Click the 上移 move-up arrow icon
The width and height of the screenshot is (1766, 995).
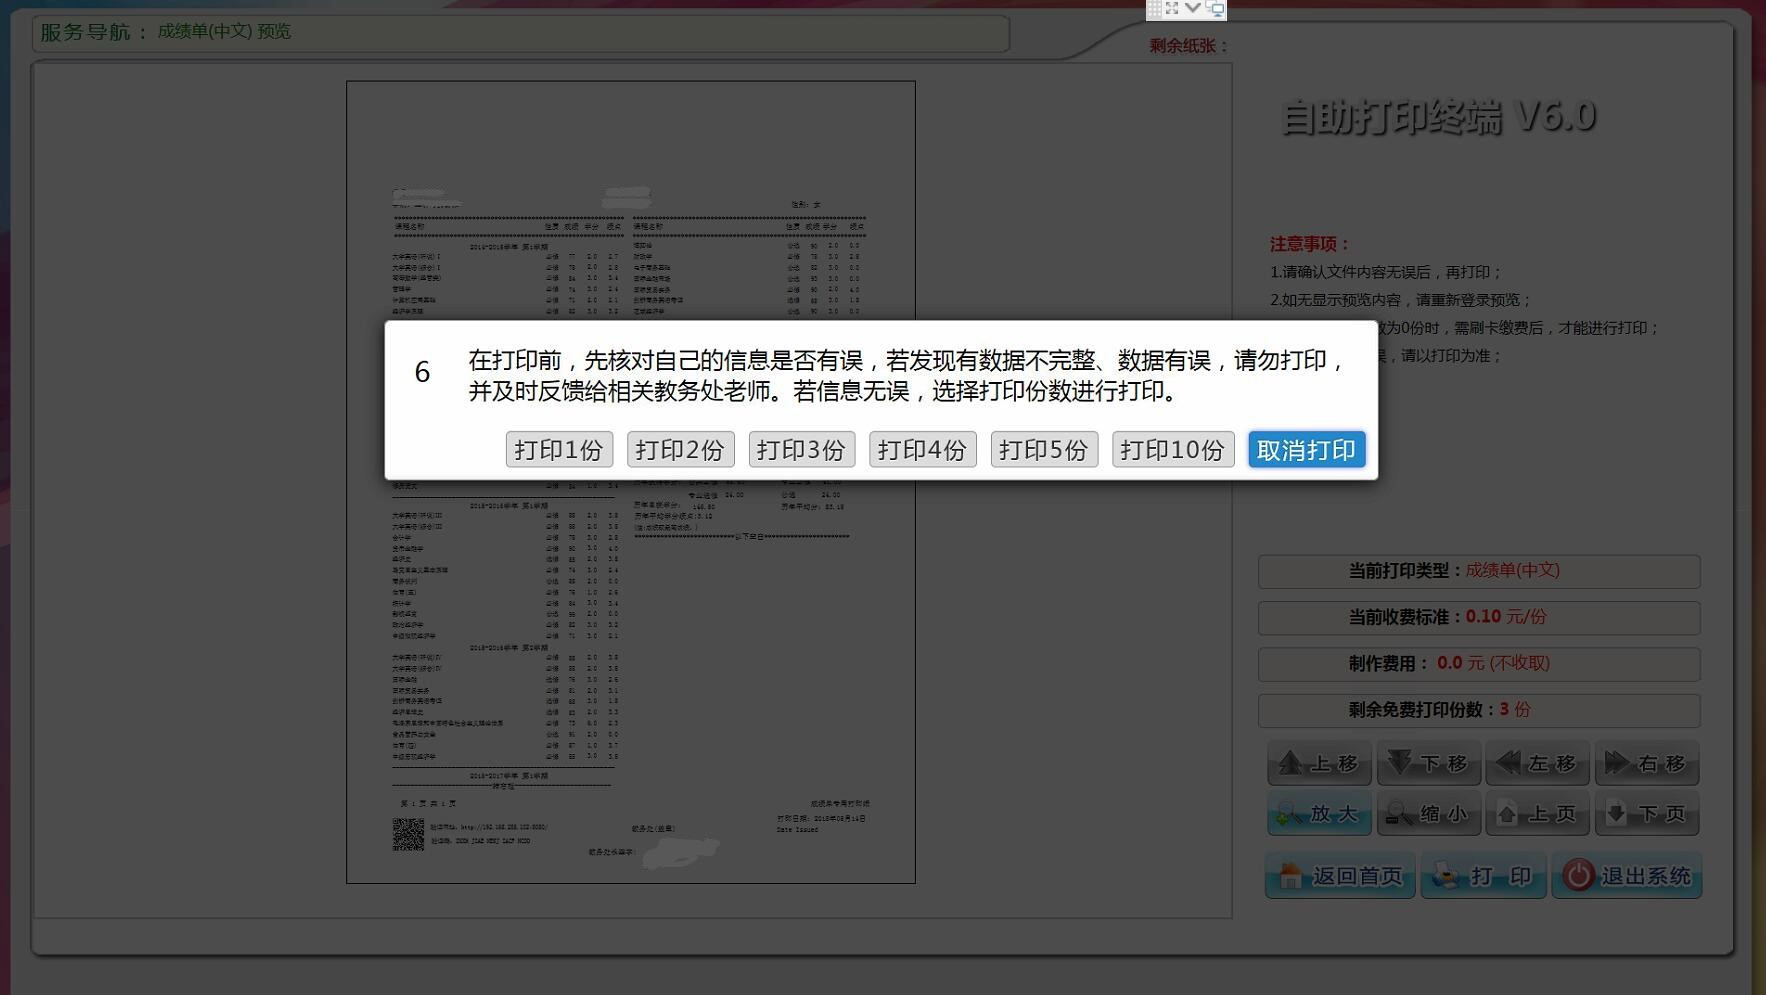pos(1291,764)
